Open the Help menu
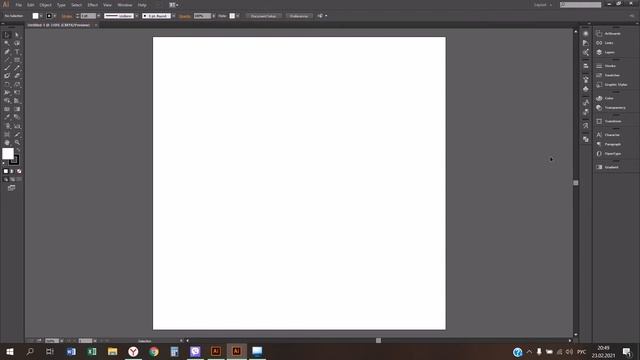Viewport: 640px width, 360px height. 142,5
